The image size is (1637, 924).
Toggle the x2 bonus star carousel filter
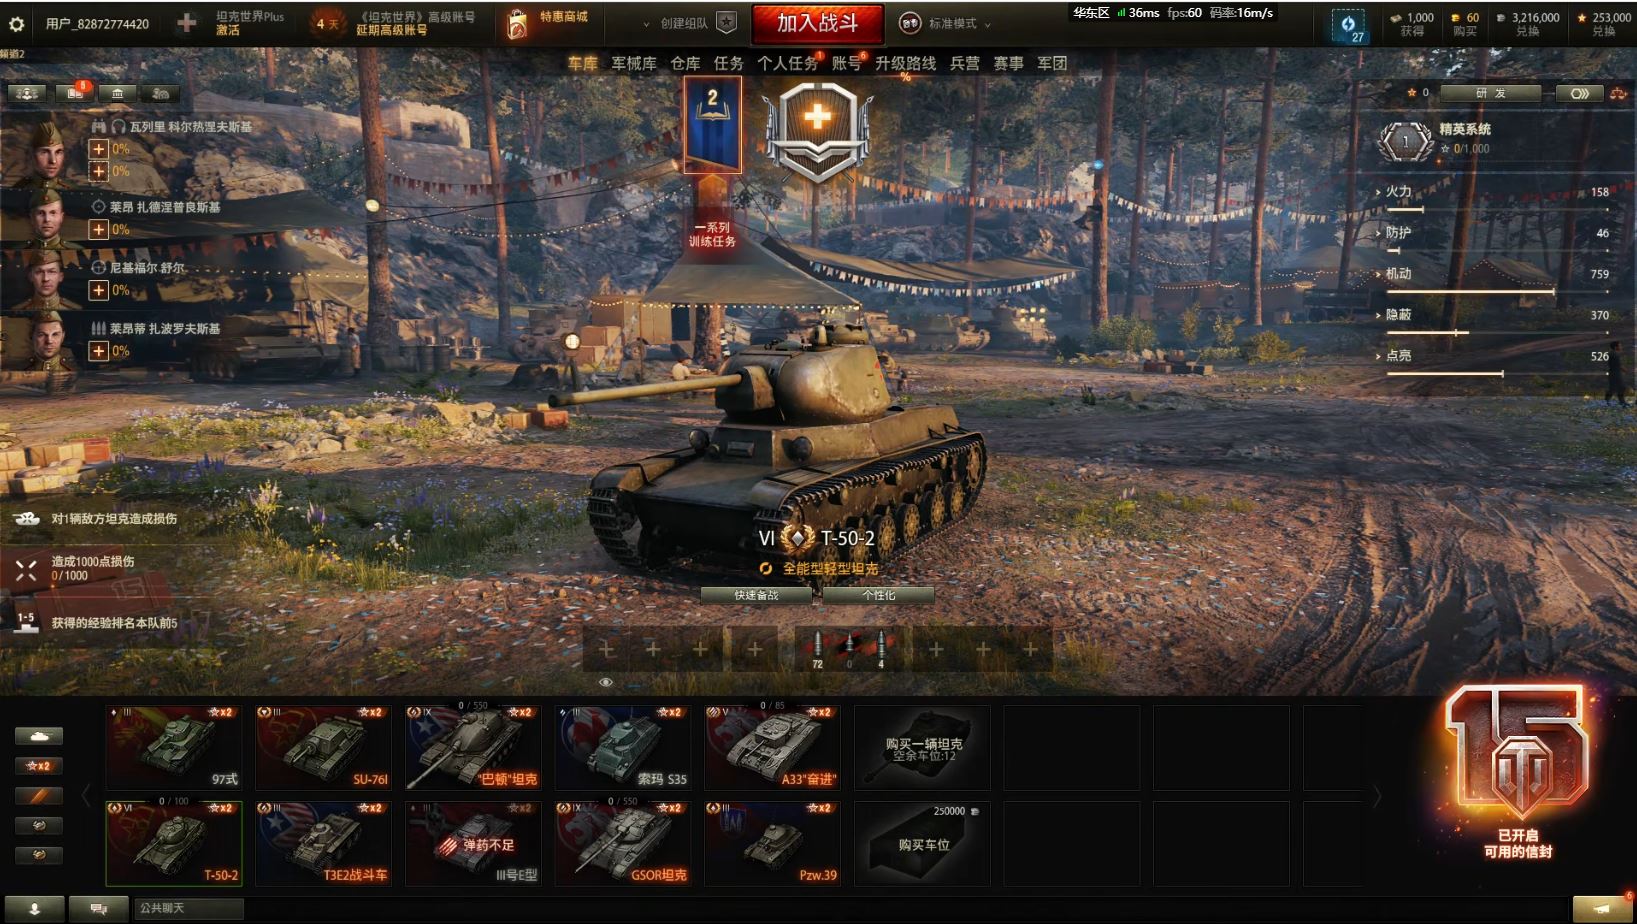pos(39,766)
